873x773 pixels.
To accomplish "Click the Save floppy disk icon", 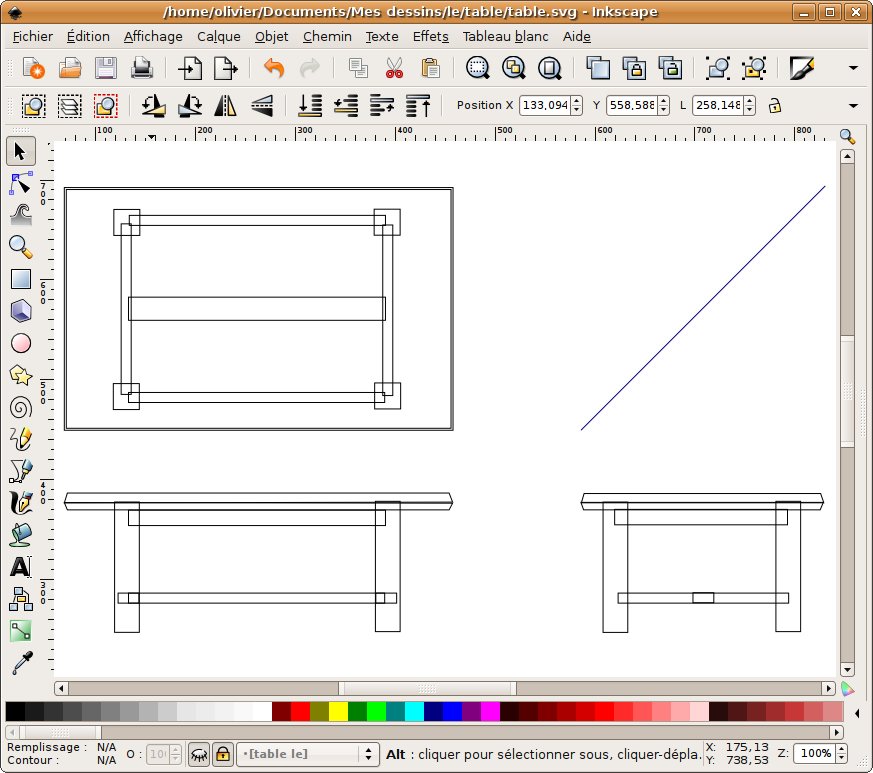I will pyautogui.click(x=106, y=69).
